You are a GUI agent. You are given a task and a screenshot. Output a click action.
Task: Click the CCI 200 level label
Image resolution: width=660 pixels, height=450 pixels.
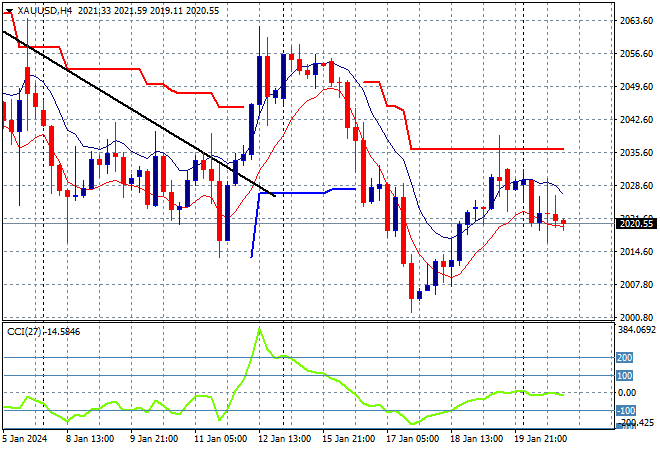pyautogui.click(x=625, y=358)
